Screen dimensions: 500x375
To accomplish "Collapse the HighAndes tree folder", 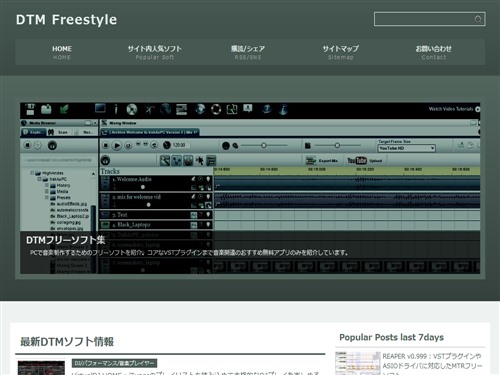I will (x=32, y=173).
